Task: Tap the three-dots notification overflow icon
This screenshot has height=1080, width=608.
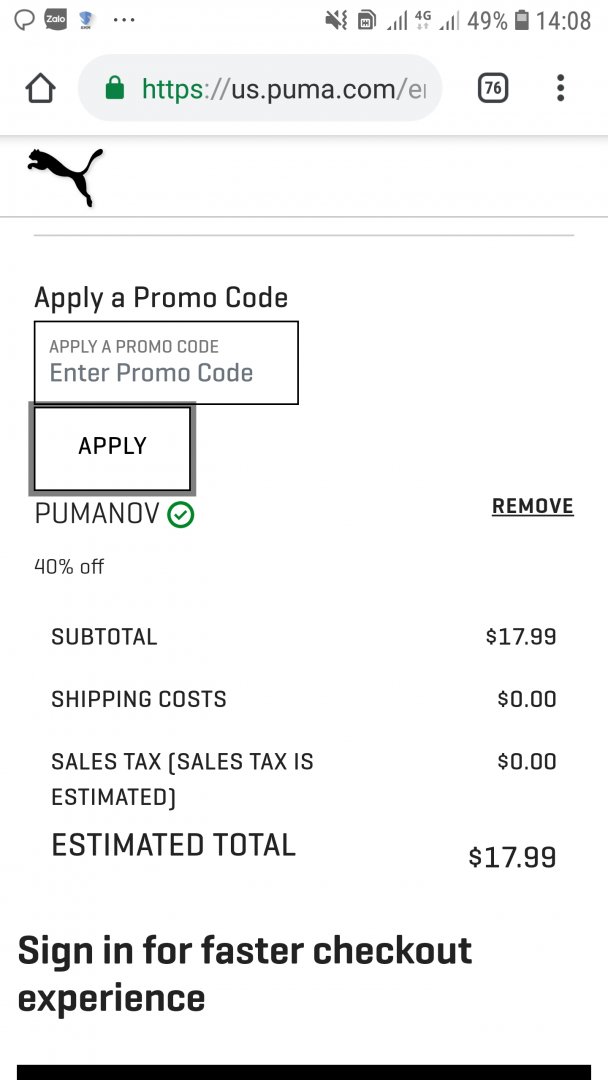Action: (x=124, y=20)
